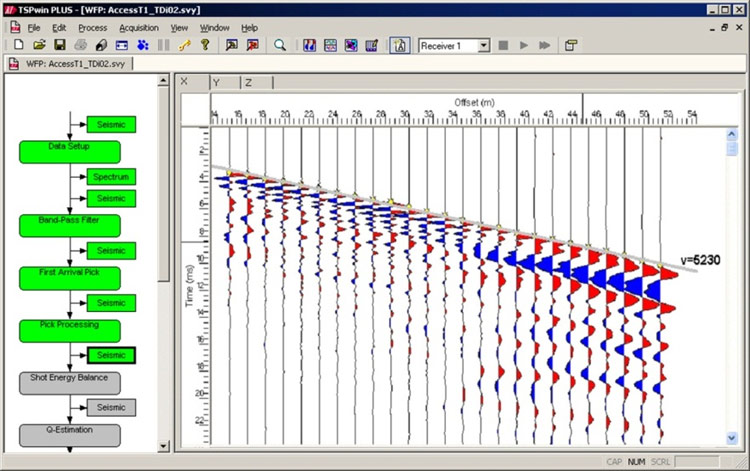
Task: Click the red document icon beside the File menu
Action: (x=15, y=27)
